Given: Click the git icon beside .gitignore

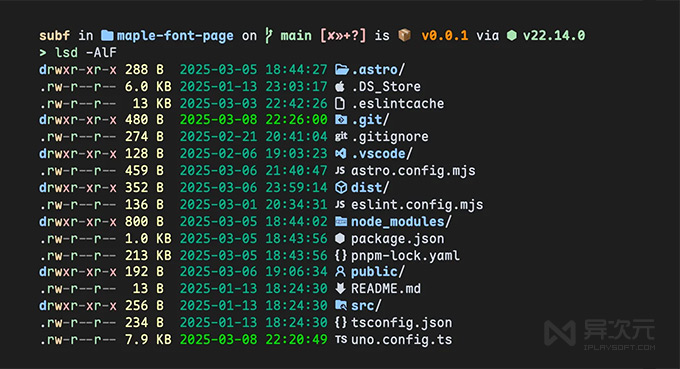Looking at the screenshot, I should 341,137.
